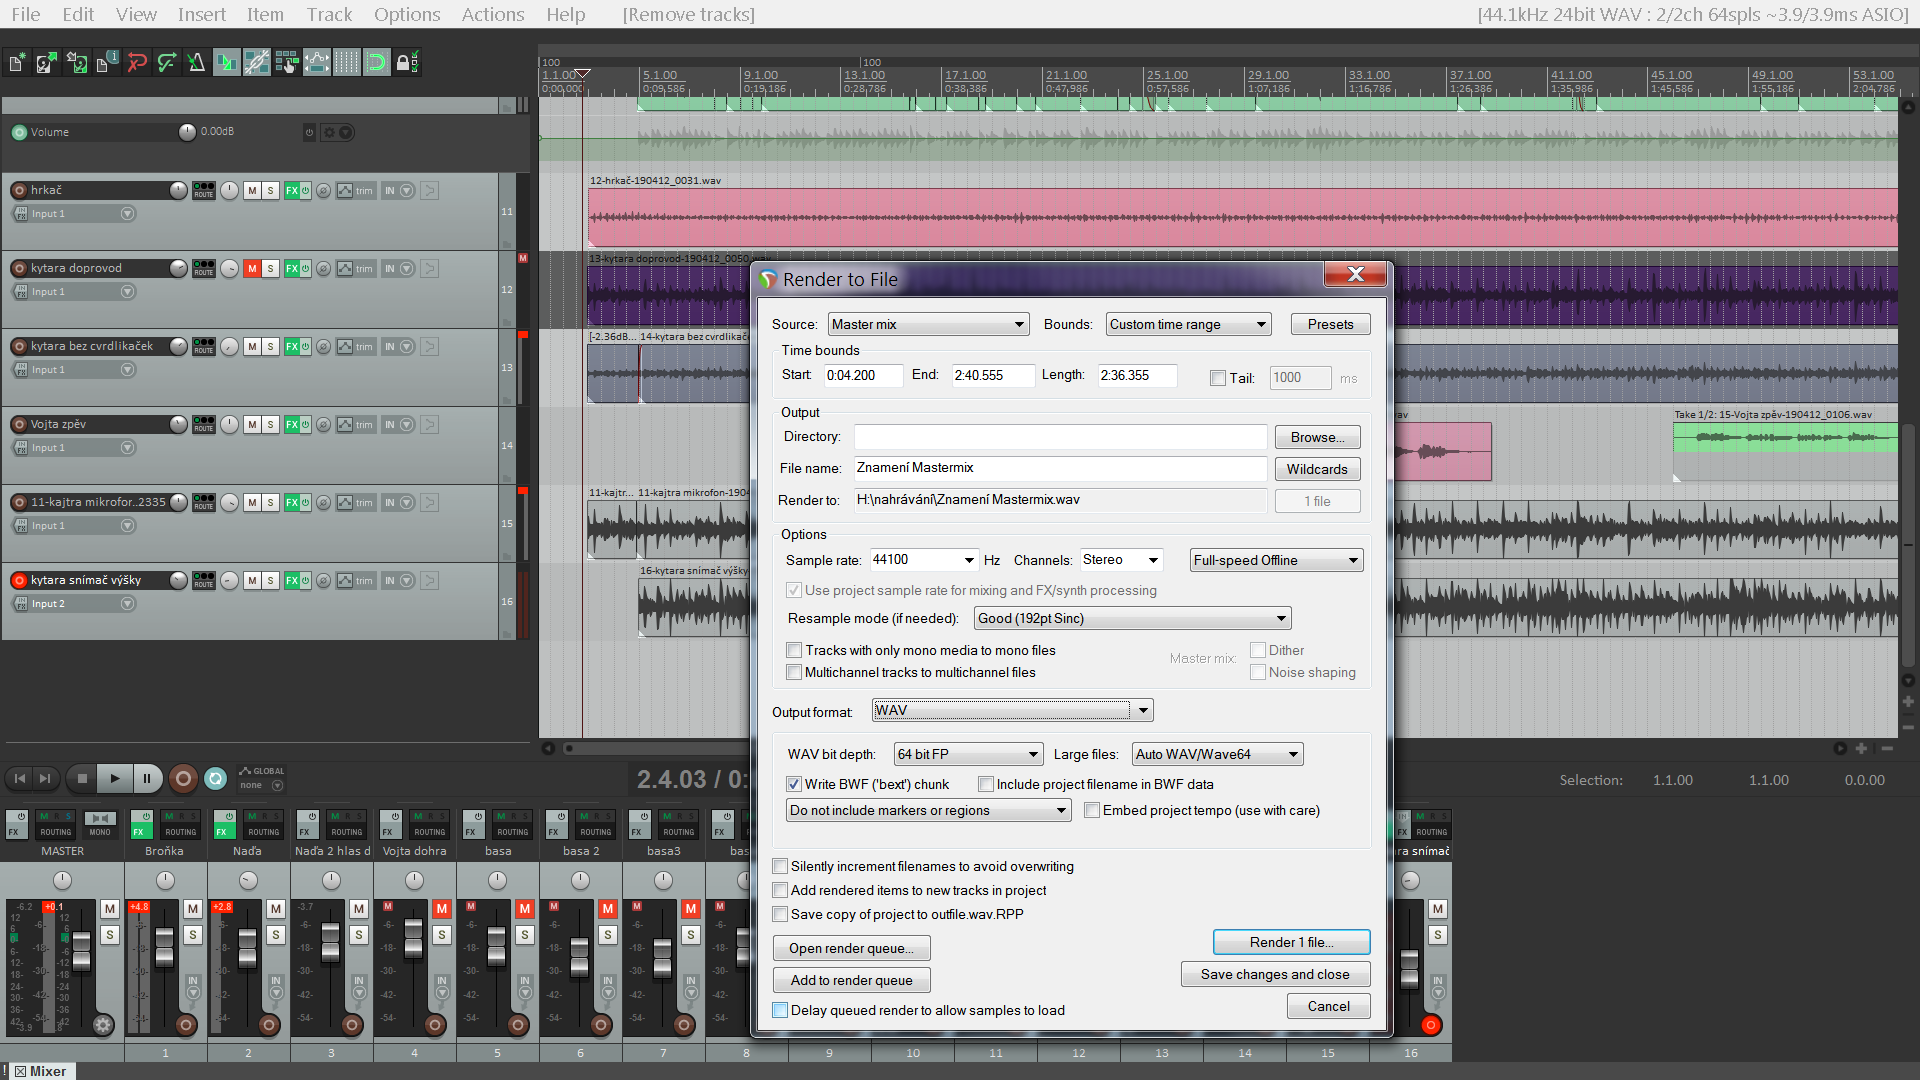Toggle the repeat loop button in transport
The image size is (1920, 1080).
point(216,778)
